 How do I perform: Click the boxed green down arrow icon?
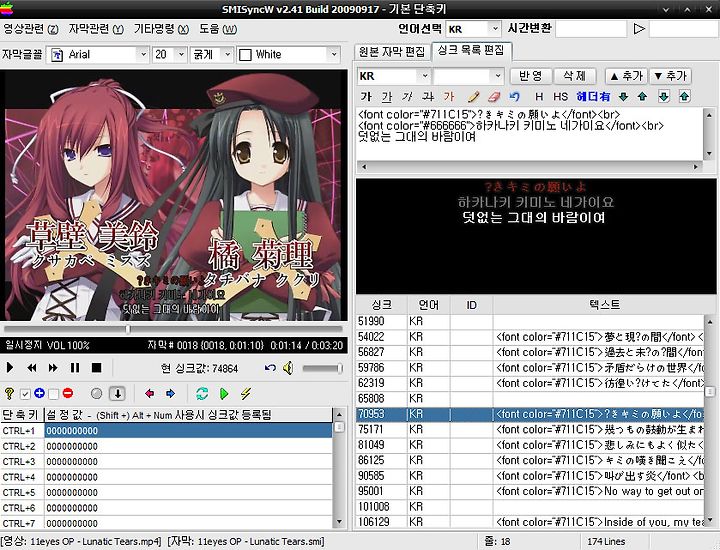click(664, 96)
